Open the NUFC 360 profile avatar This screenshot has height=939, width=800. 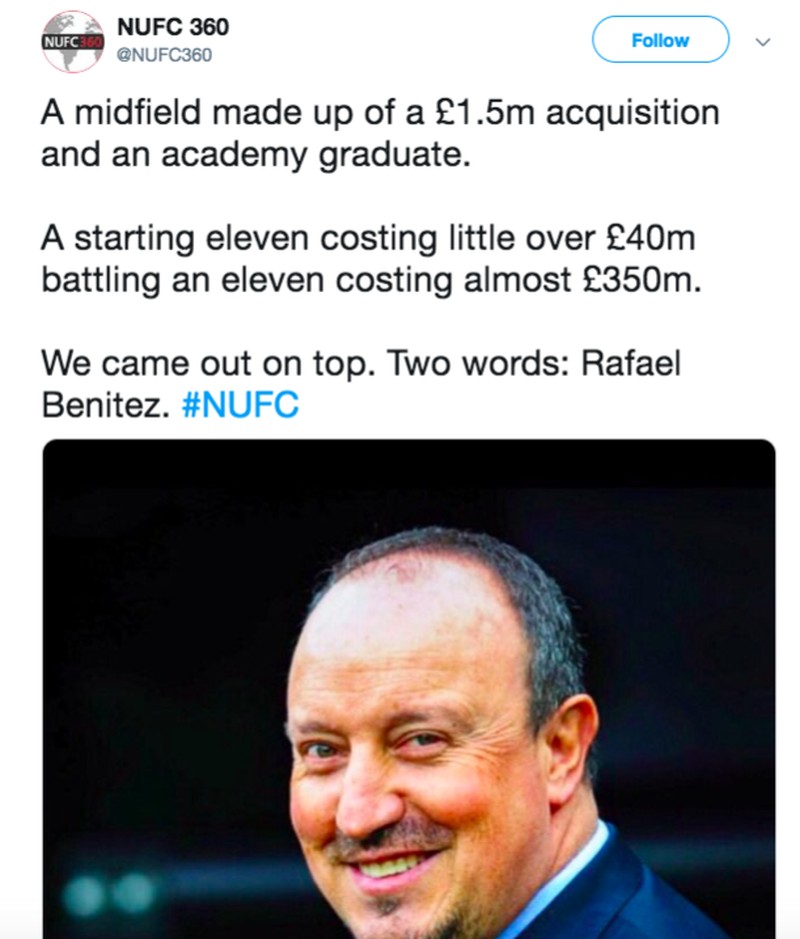[72, 41]
